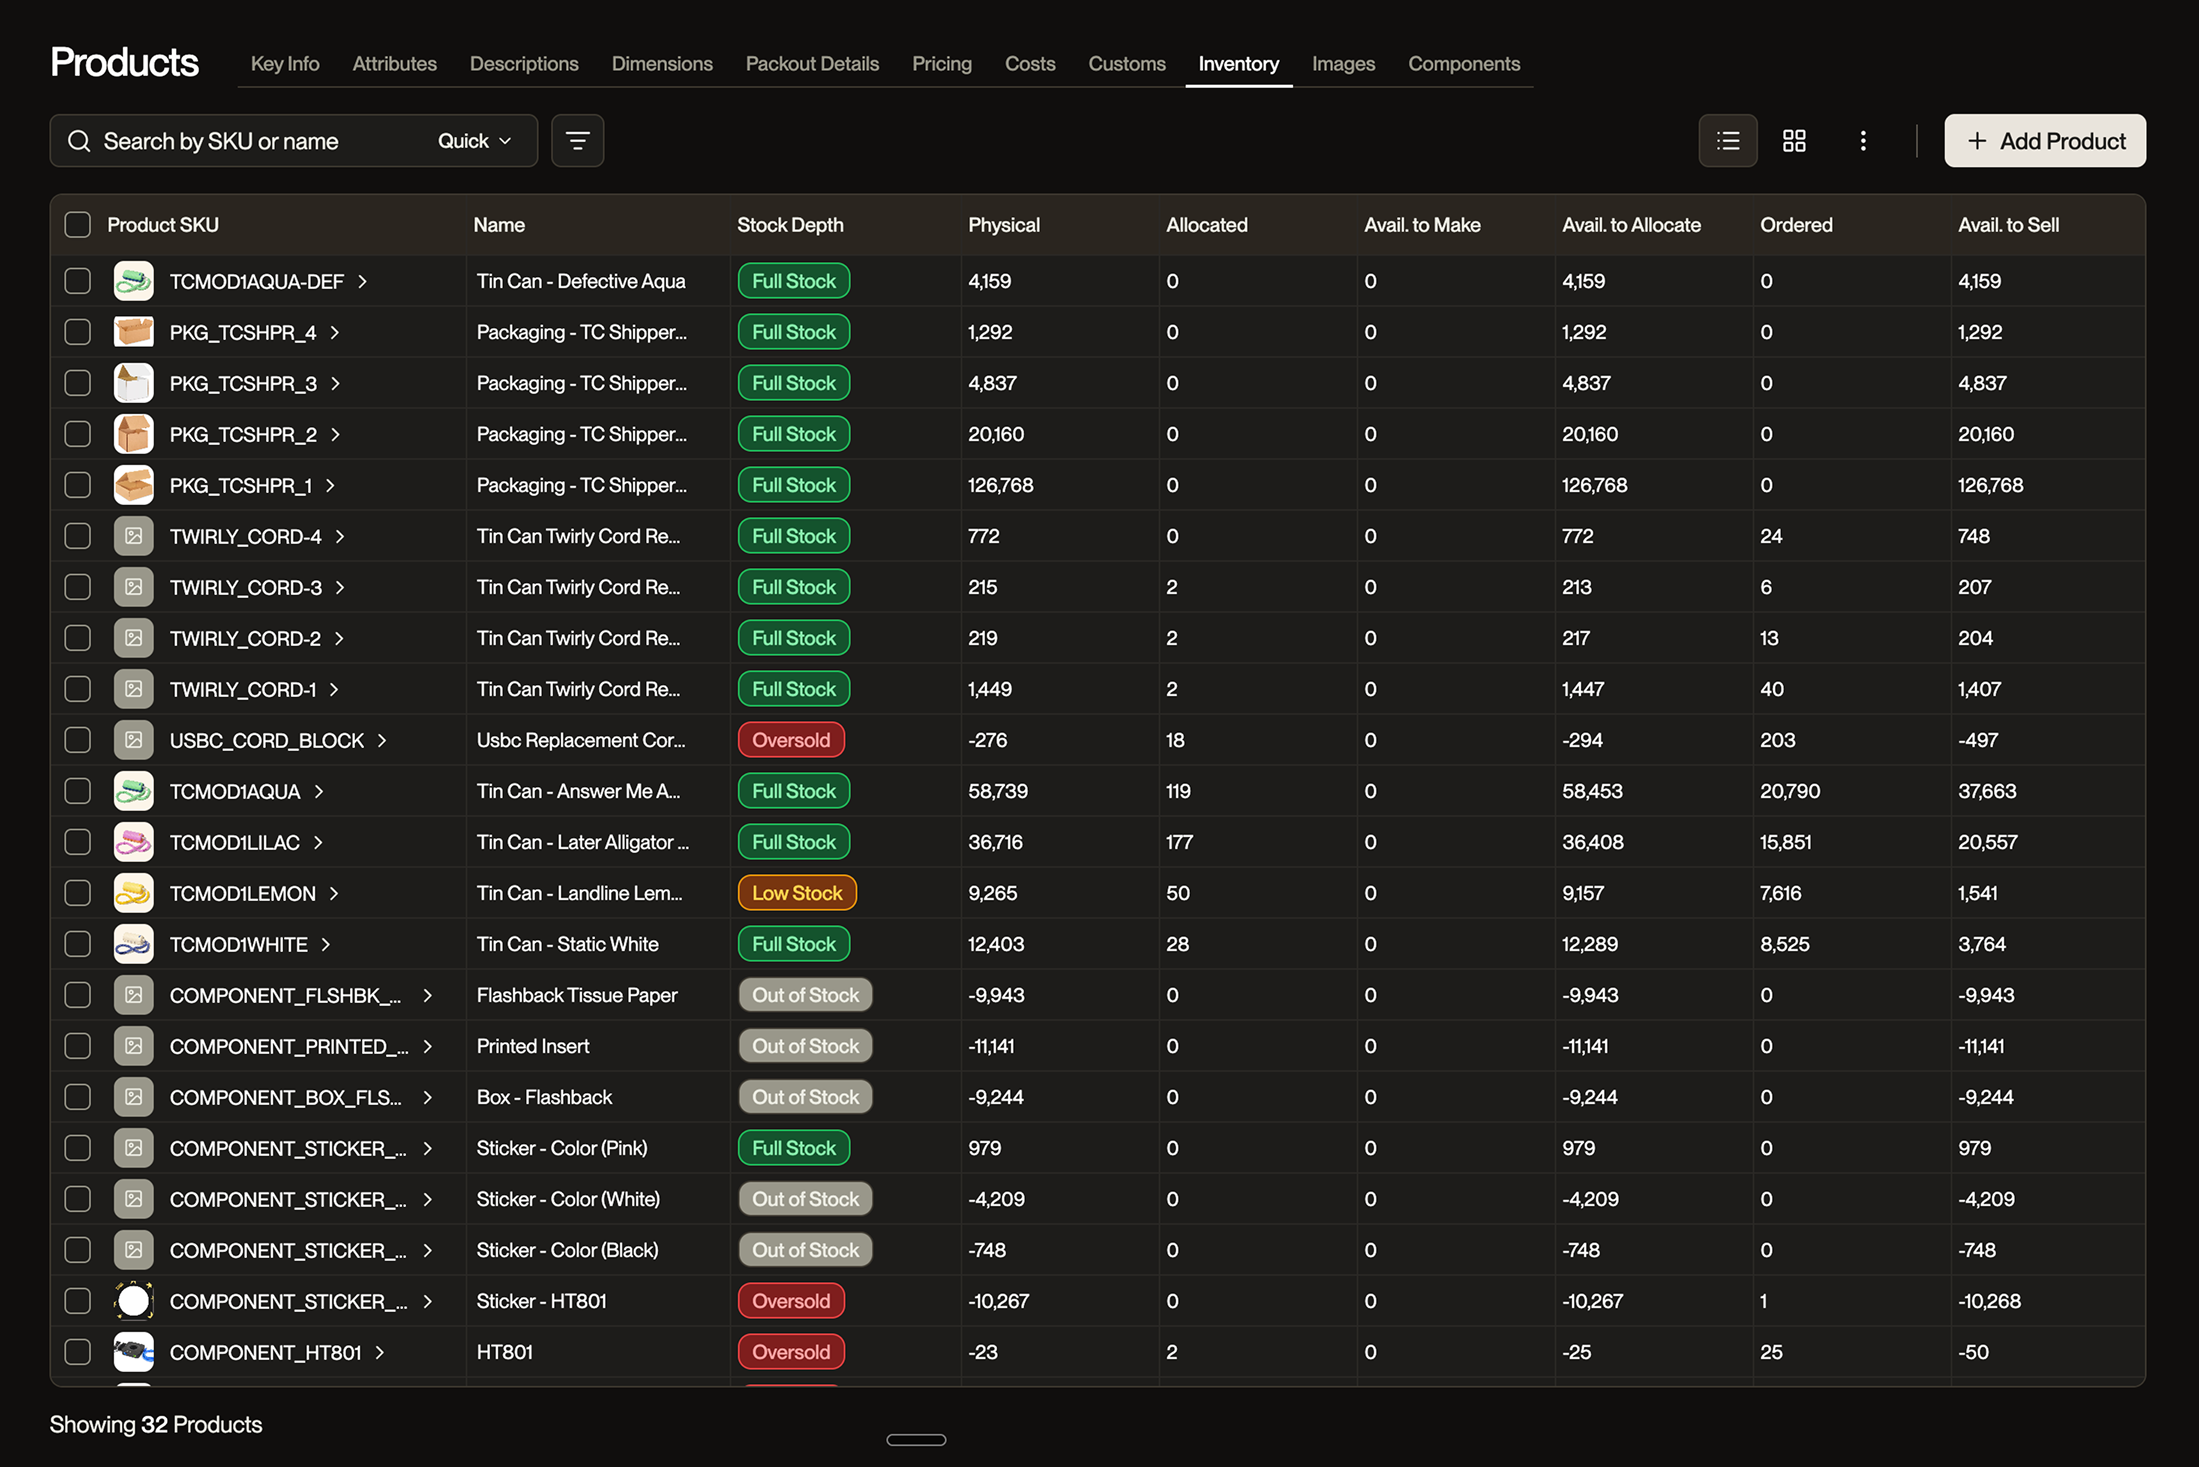Click the TCMOD1AQUA-DEF product thumbnail
Screen dimensions: 2199x1467
133,281
